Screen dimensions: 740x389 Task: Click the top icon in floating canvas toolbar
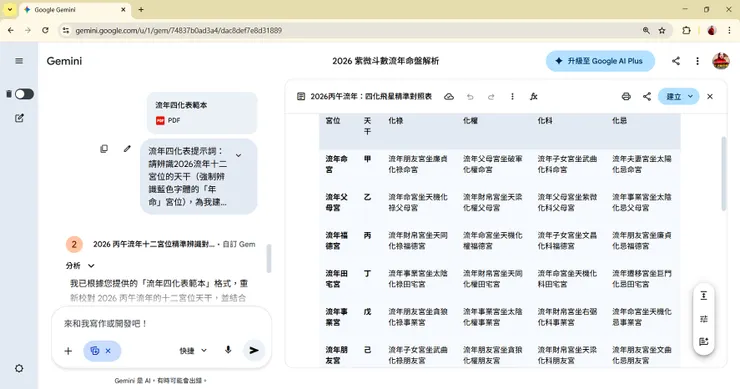pos(704,296)
